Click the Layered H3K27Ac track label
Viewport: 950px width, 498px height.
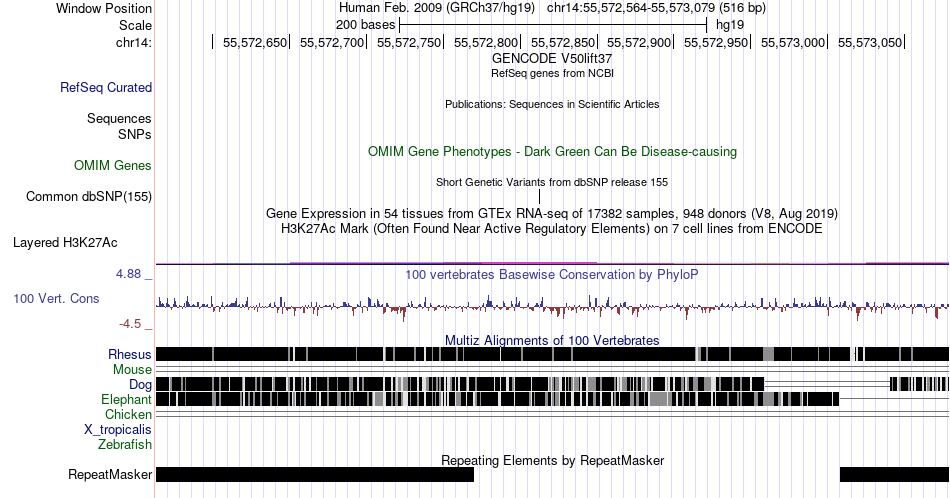(x=65, y=242)
